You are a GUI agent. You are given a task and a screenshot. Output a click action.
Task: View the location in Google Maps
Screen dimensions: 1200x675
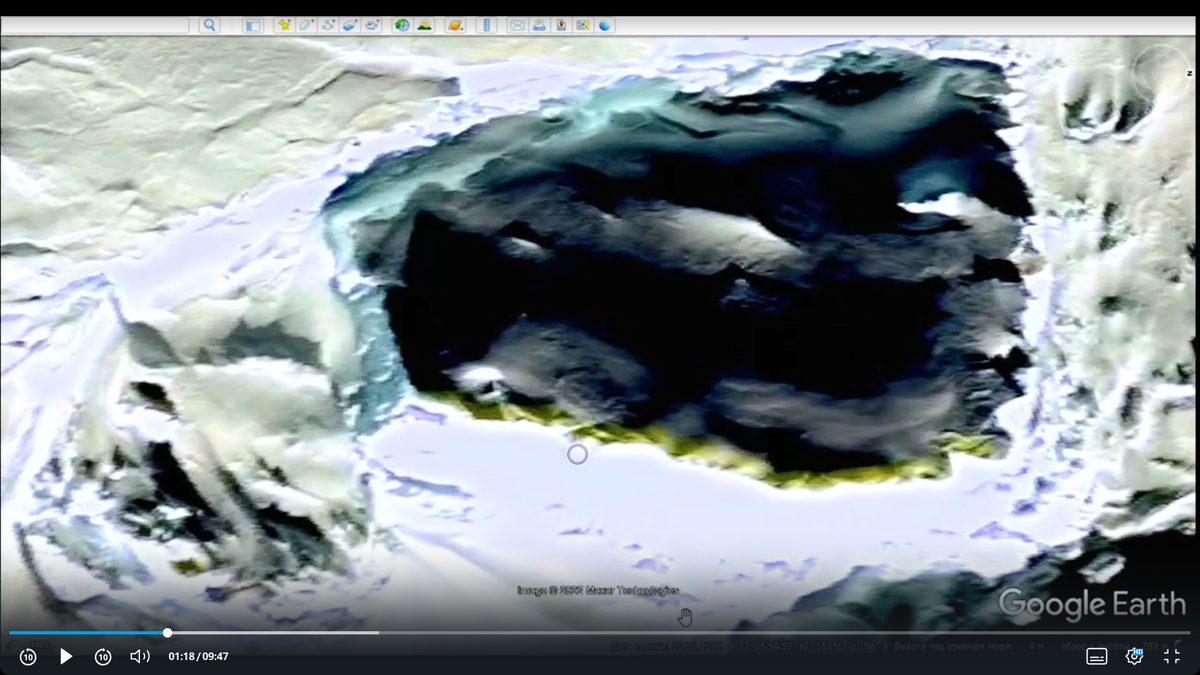583,25
